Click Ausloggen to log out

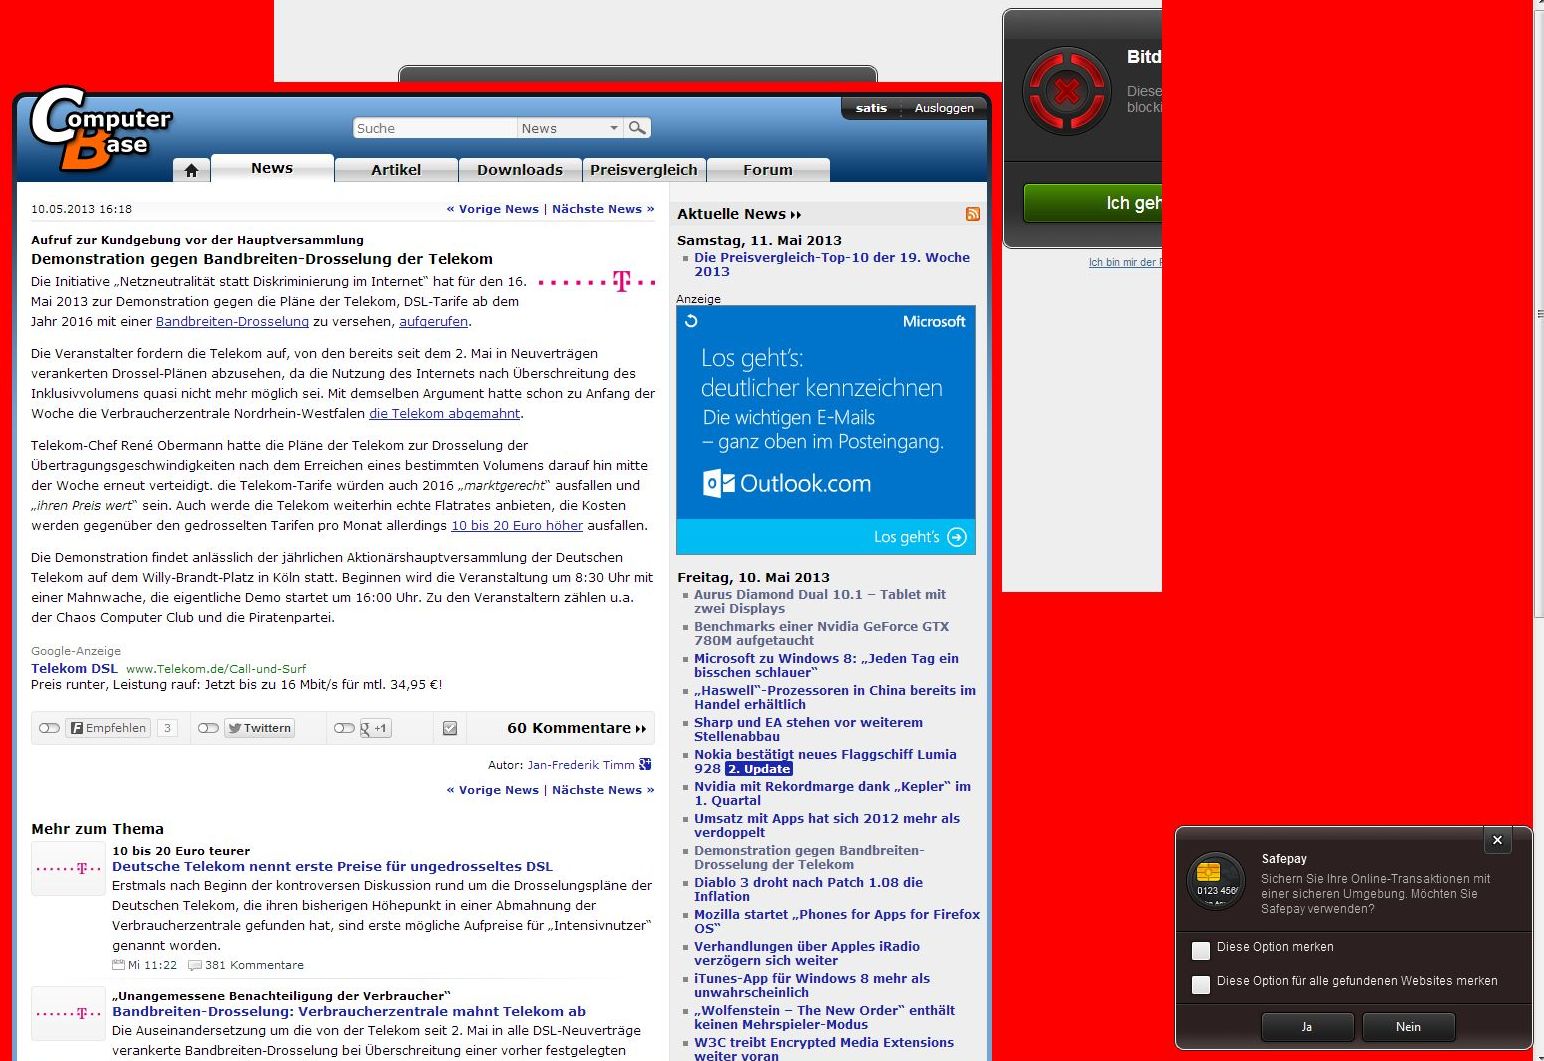(944, 108)
